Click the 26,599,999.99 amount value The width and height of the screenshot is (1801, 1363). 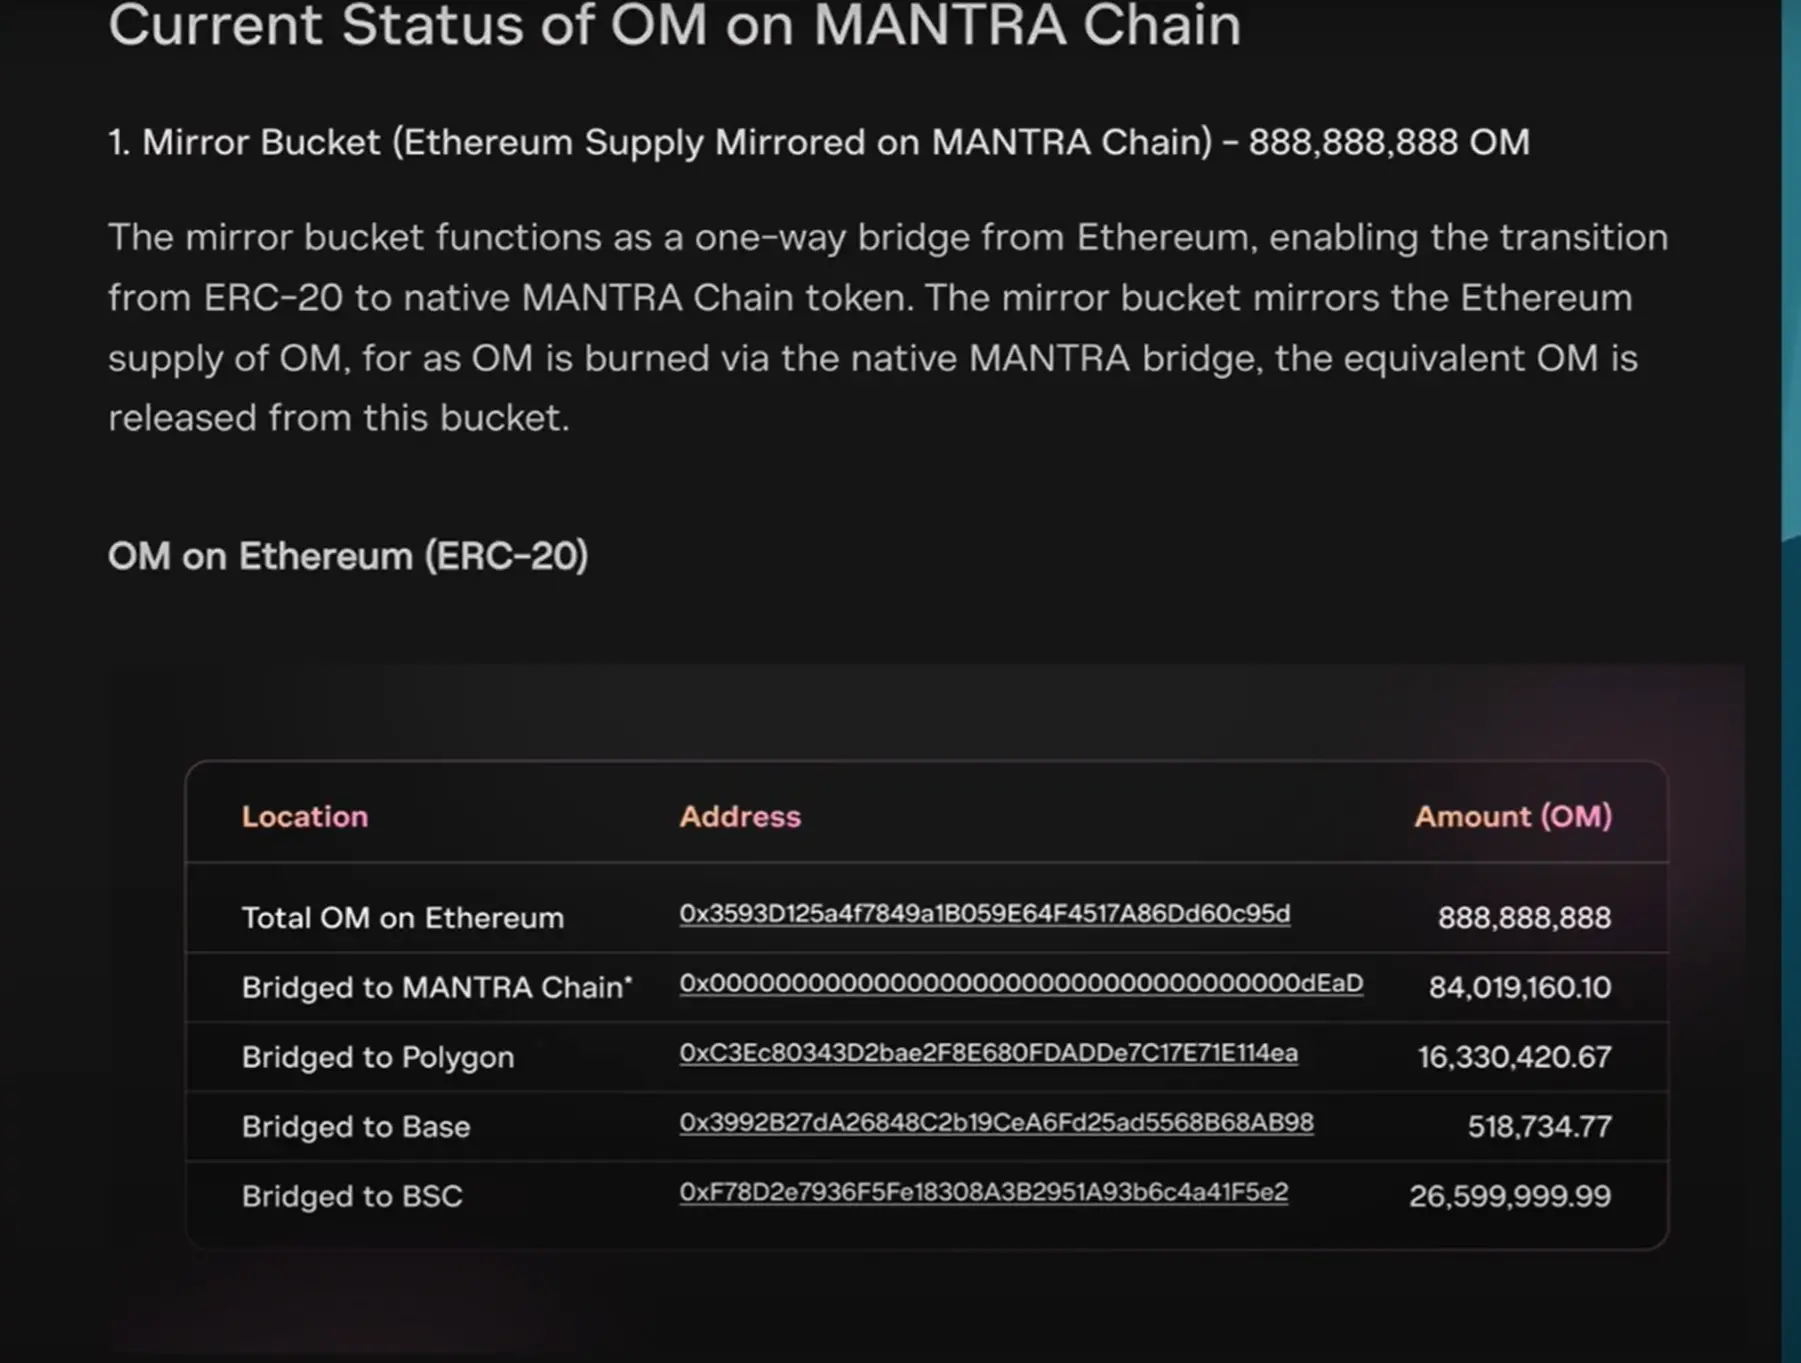1510,1196
